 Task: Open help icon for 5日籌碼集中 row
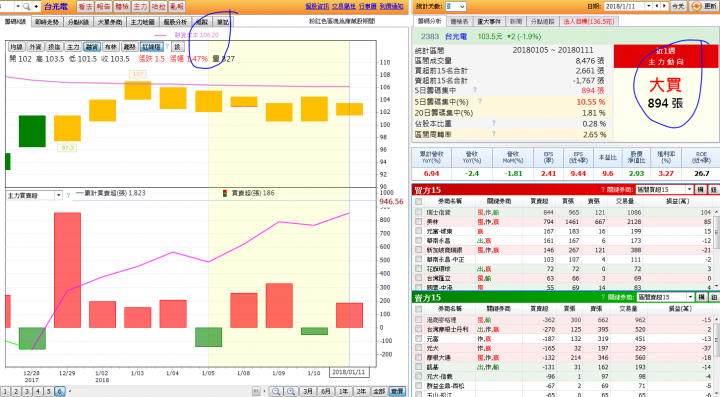[x=475, y=90]
